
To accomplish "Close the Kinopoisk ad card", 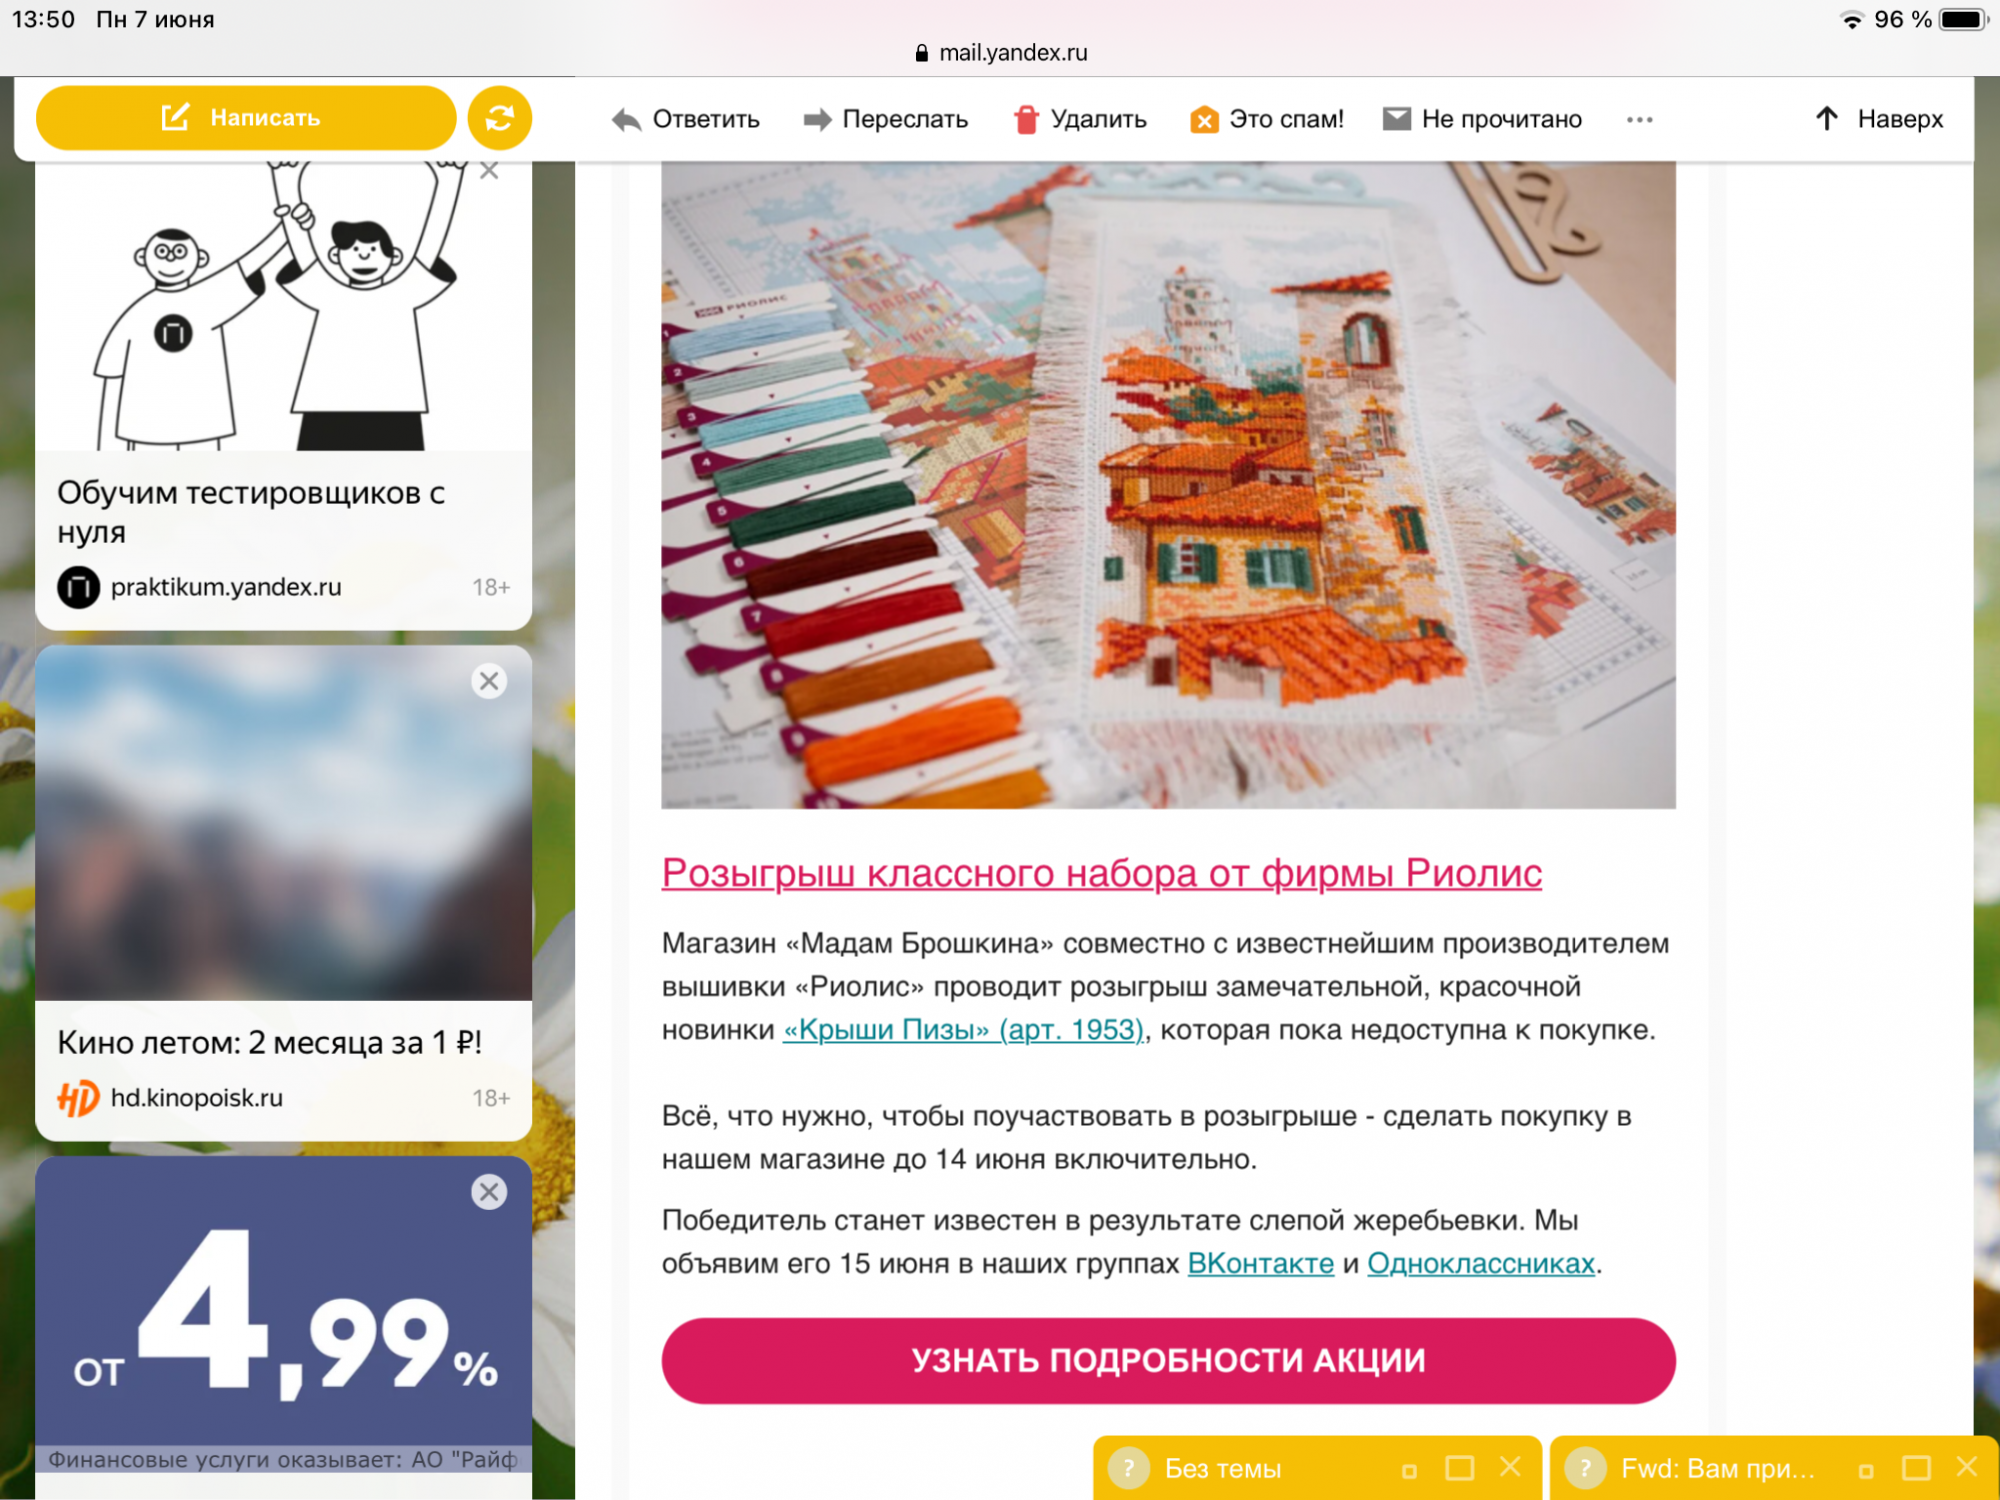I will 489,681.
